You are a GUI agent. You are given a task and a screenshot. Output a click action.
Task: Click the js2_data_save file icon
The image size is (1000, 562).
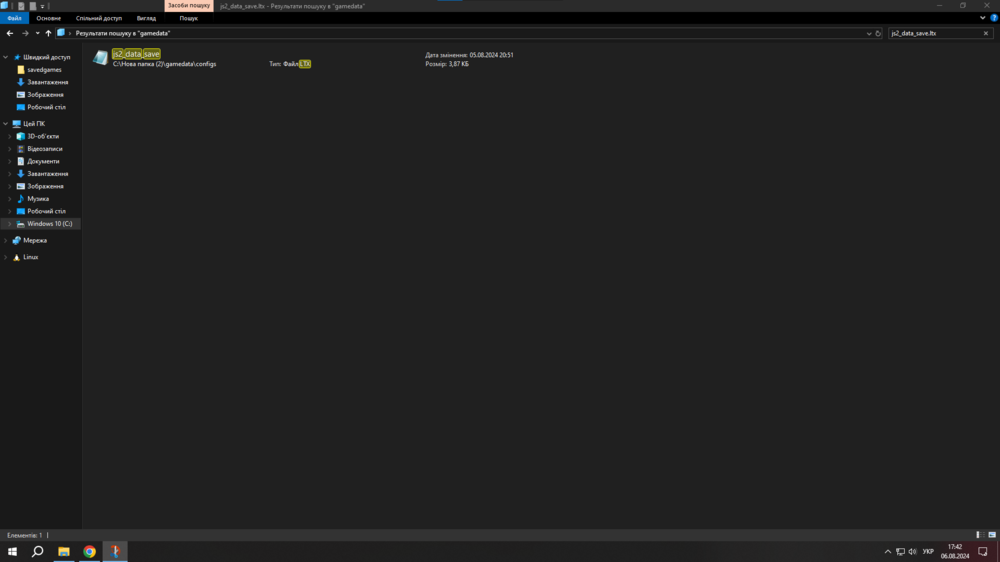(100, 57)
